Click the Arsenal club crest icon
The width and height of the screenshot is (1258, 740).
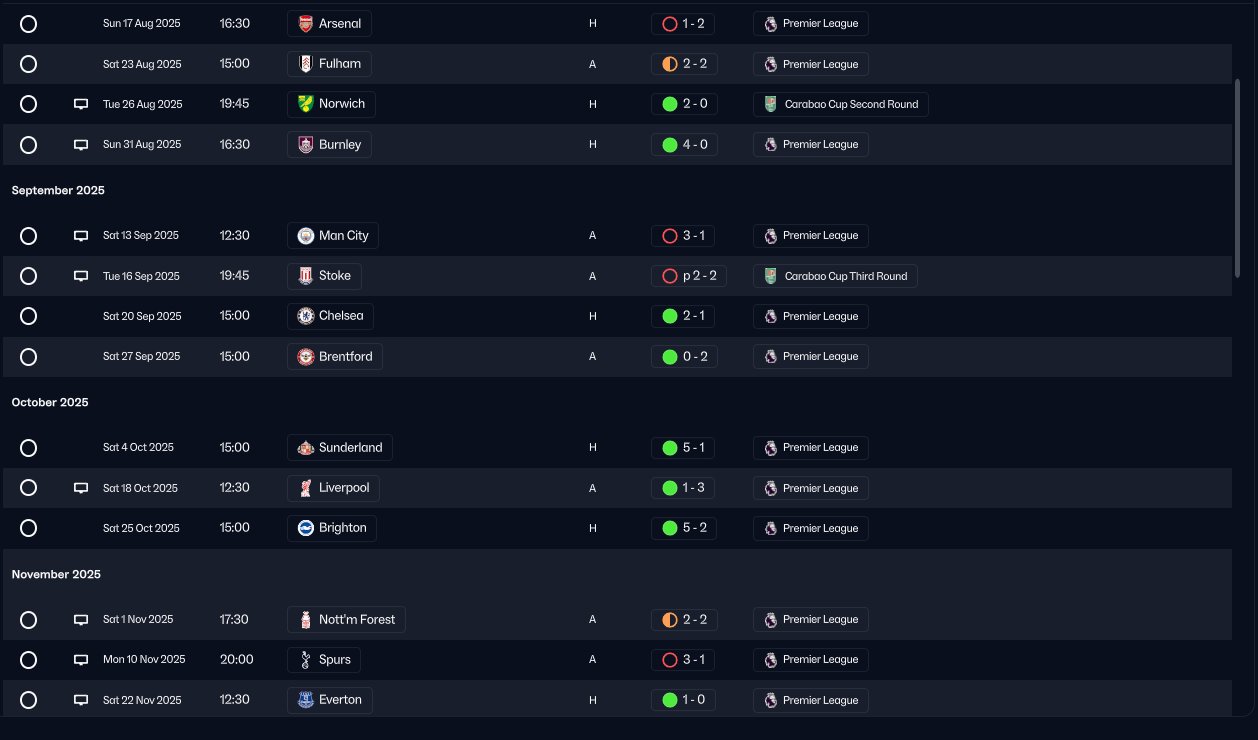(x=306, y=23)
